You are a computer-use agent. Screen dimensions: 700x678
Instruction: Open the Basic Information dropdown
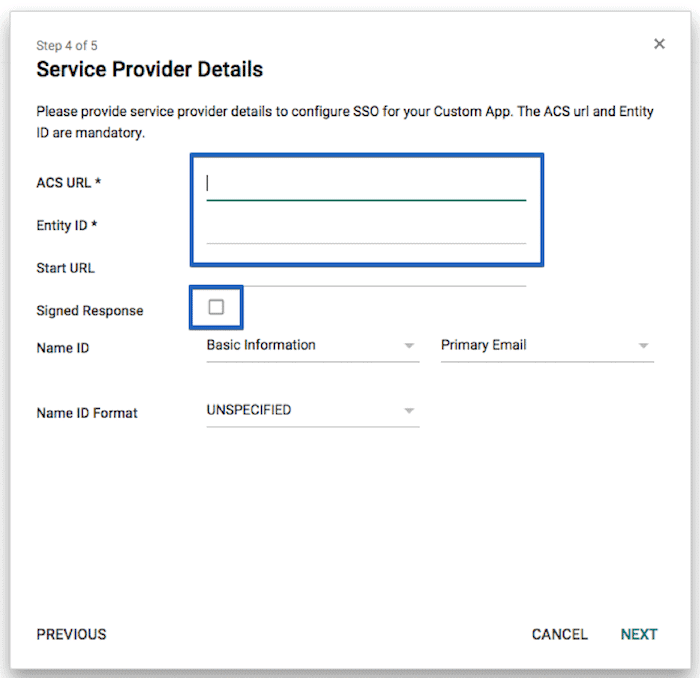point(312,345)
